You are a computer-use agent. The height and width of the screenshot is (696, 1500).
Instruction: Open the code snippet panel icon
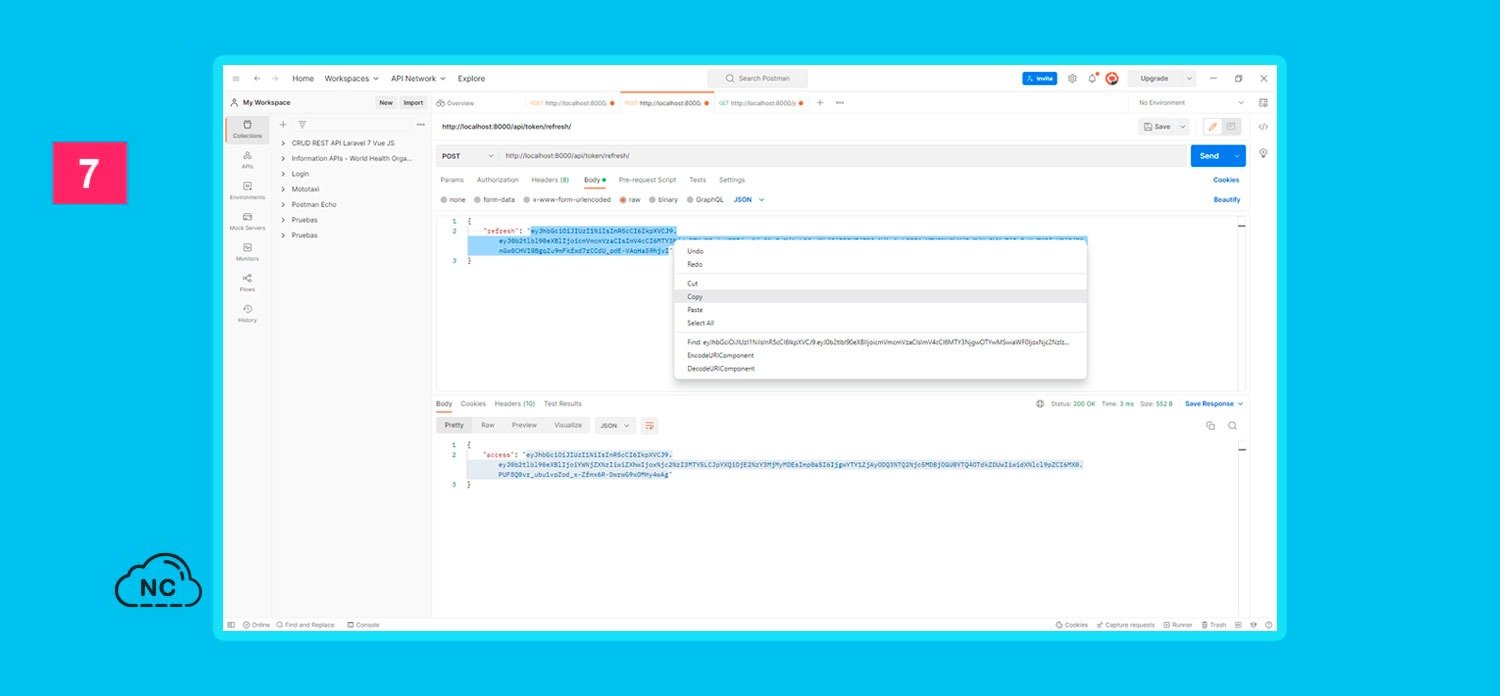point(1263,127)
